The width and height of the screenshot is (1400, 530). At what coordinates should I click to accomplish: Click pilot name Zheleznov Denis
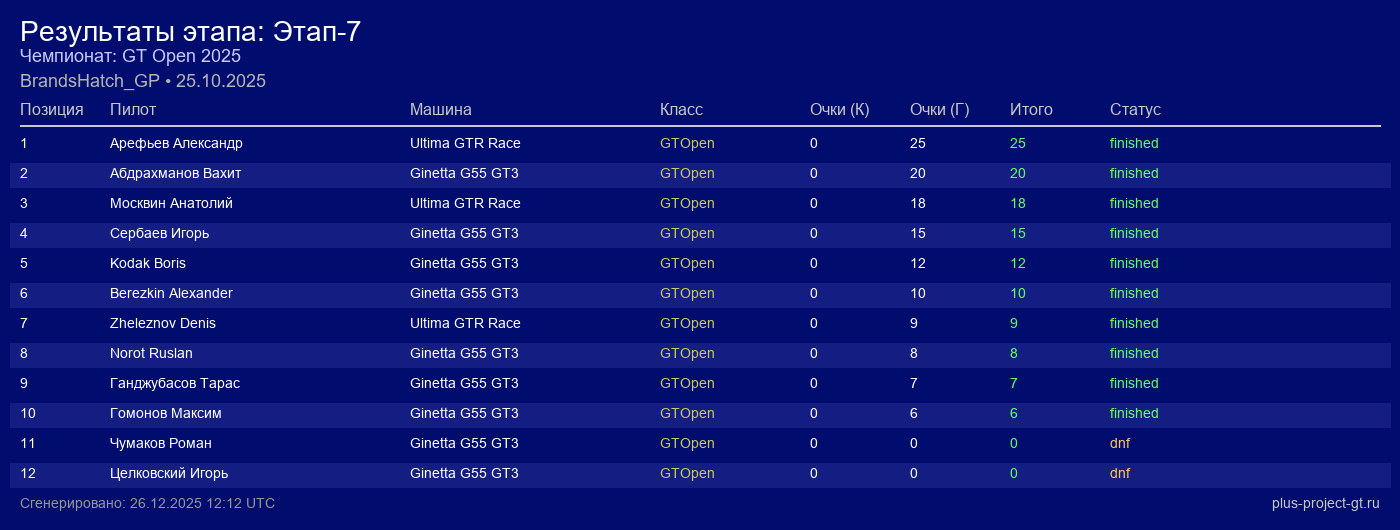click(x=162, y=323)
